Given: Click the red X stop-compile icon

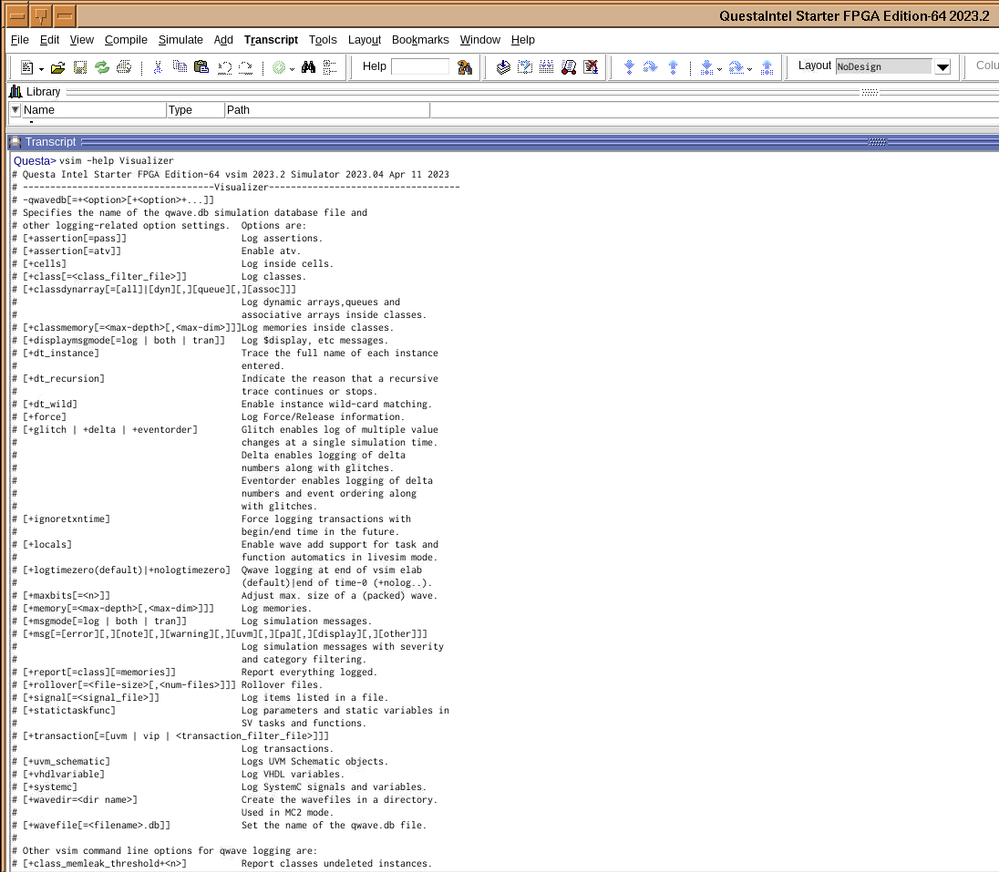Looking at the screenshot, I should point(591,67).
